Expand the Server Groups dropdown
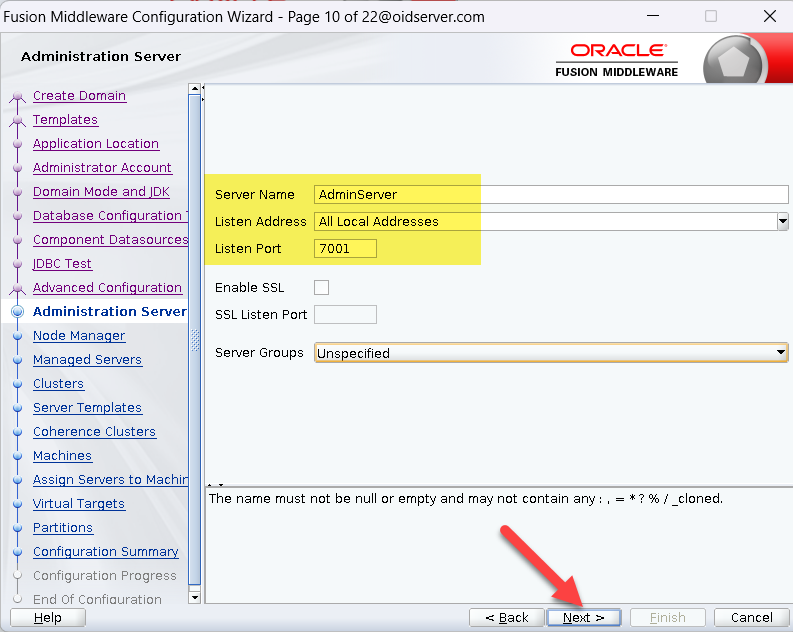 [x=781, y=352]
